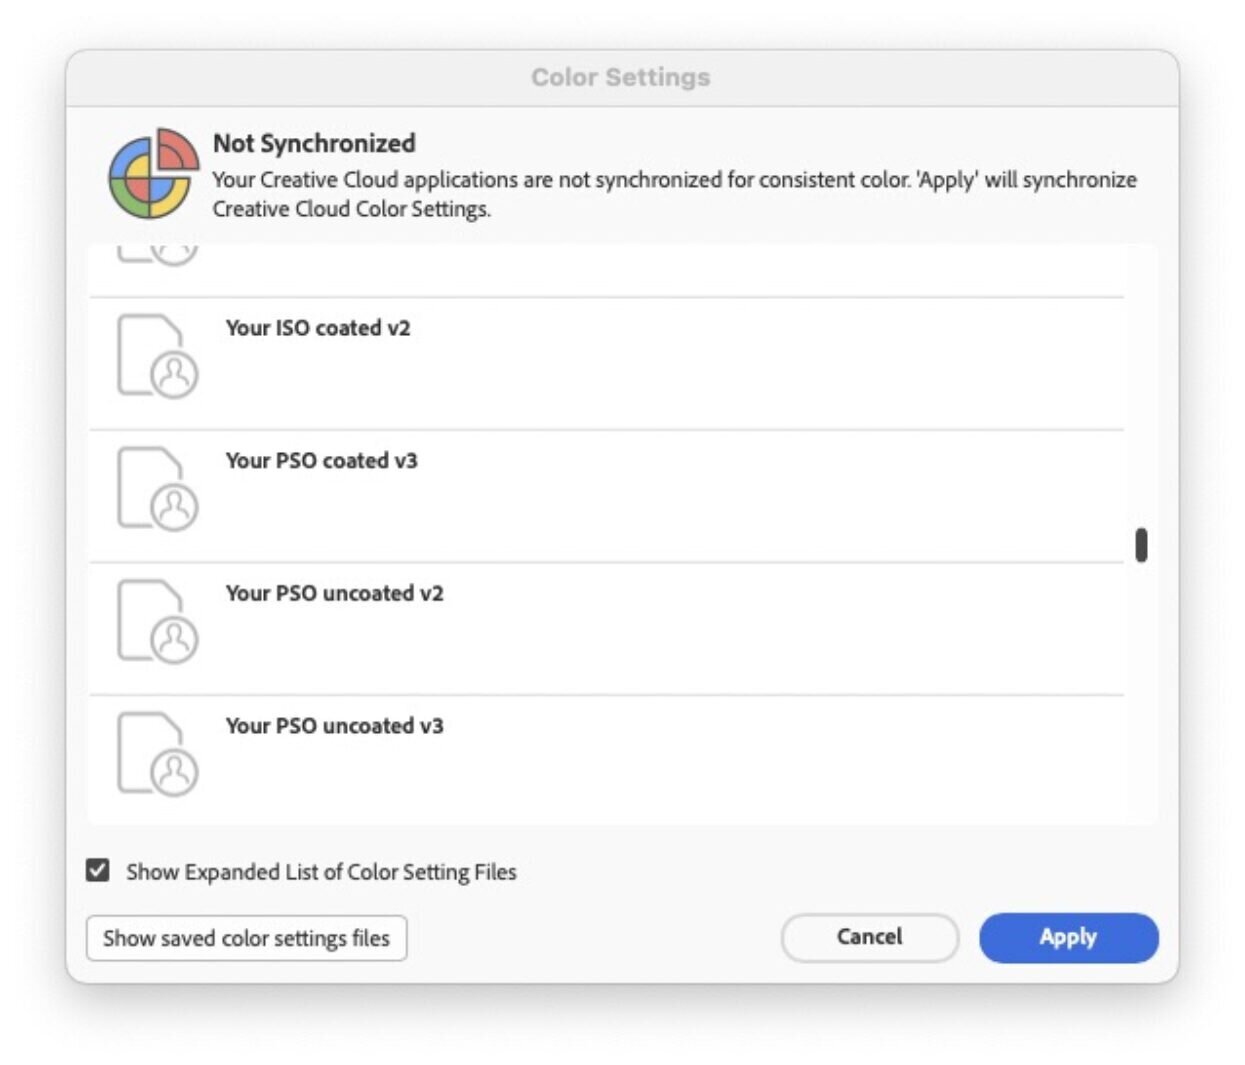This screenshot has width=1245, height=1065.
Task: Select the Your PSO coated v3 setting name
Action: click(x=321, y=461)
